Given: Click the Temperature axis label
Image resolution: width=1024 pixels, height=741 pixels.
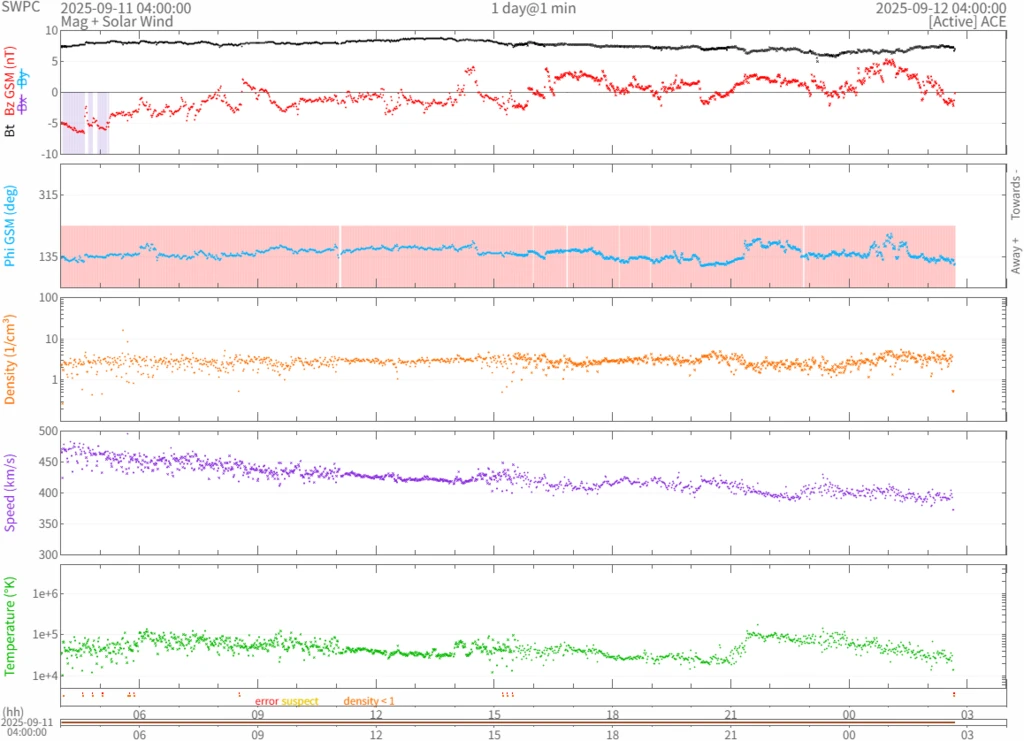Looking at the screenshot, I should [10, 626].
